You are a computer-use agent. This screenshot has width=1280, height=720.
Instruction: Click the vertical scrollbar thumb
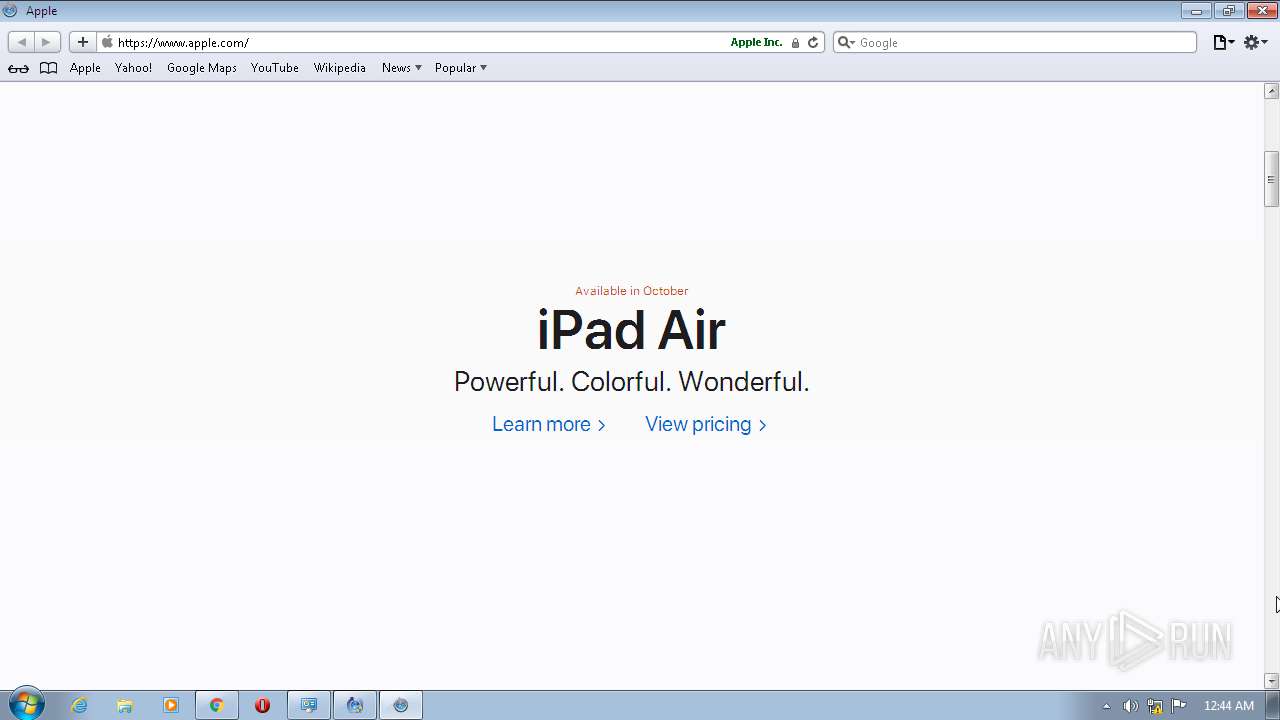pyautogui.click(x=1271, y=179)
